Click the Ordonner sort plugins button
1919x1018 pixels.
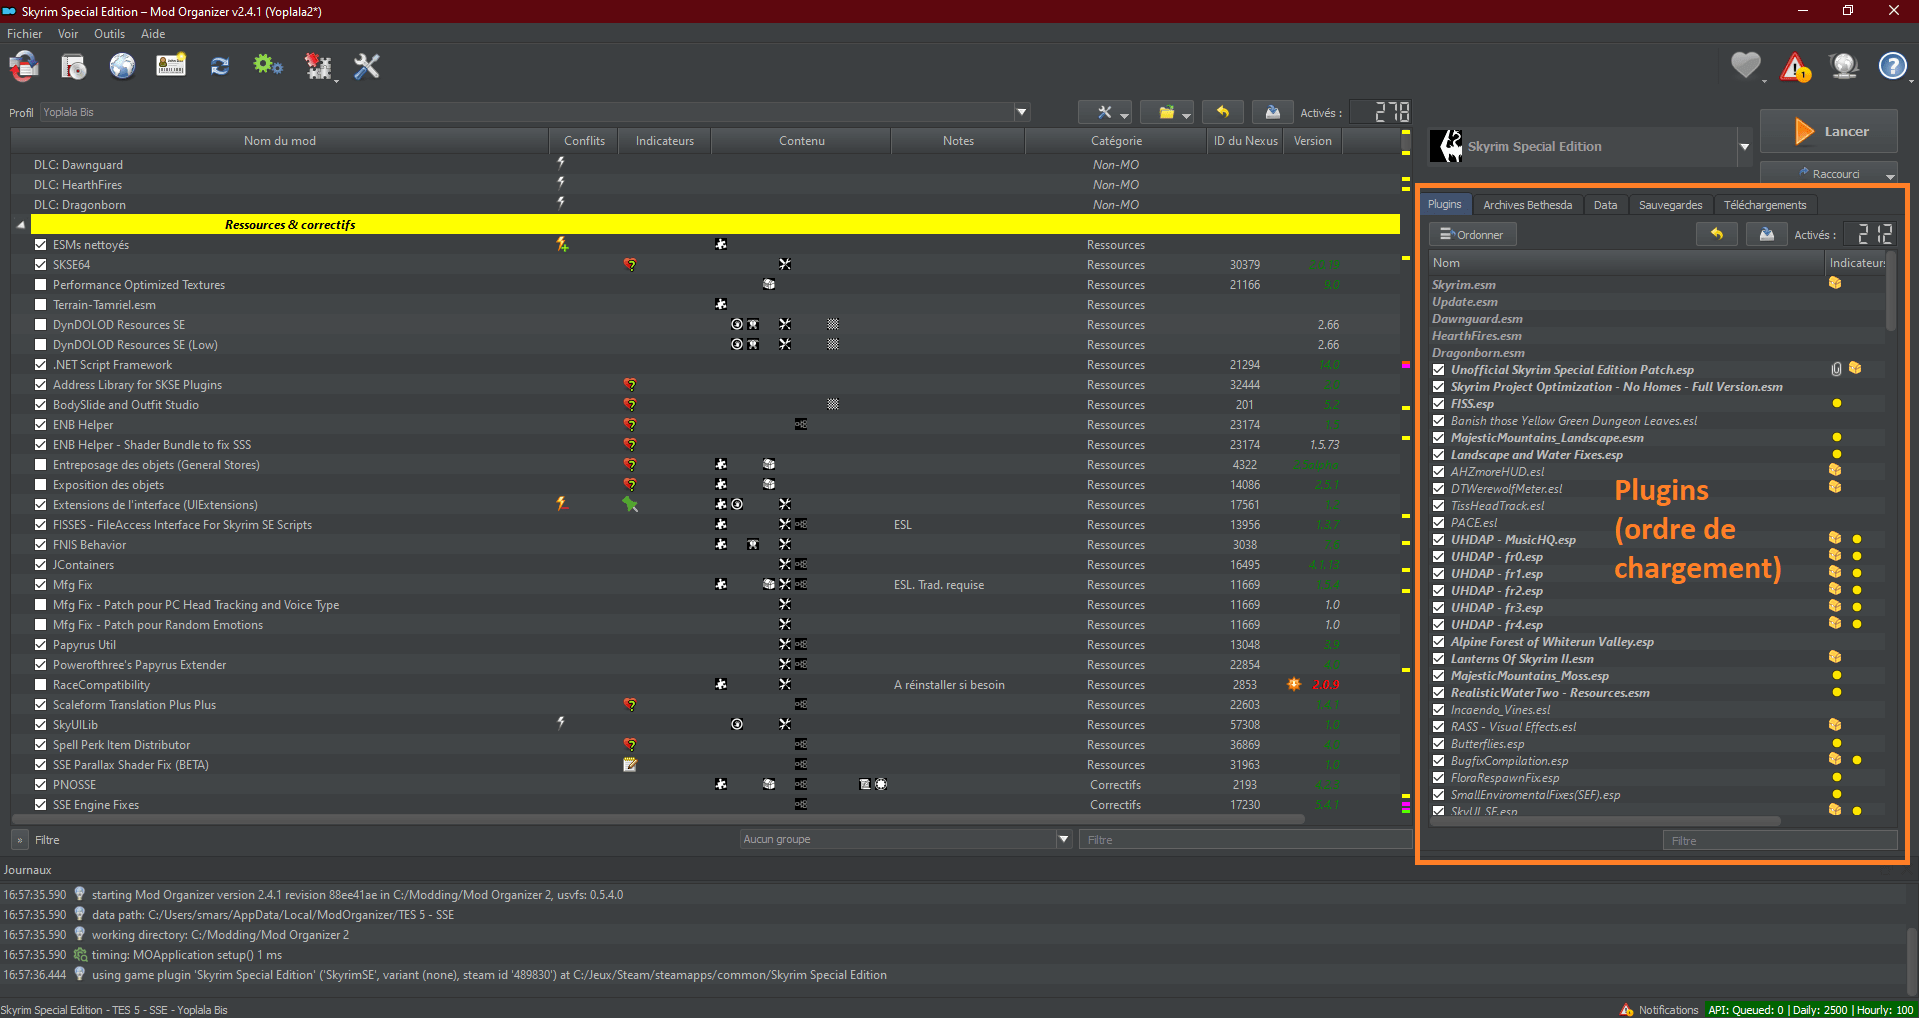1472,235
